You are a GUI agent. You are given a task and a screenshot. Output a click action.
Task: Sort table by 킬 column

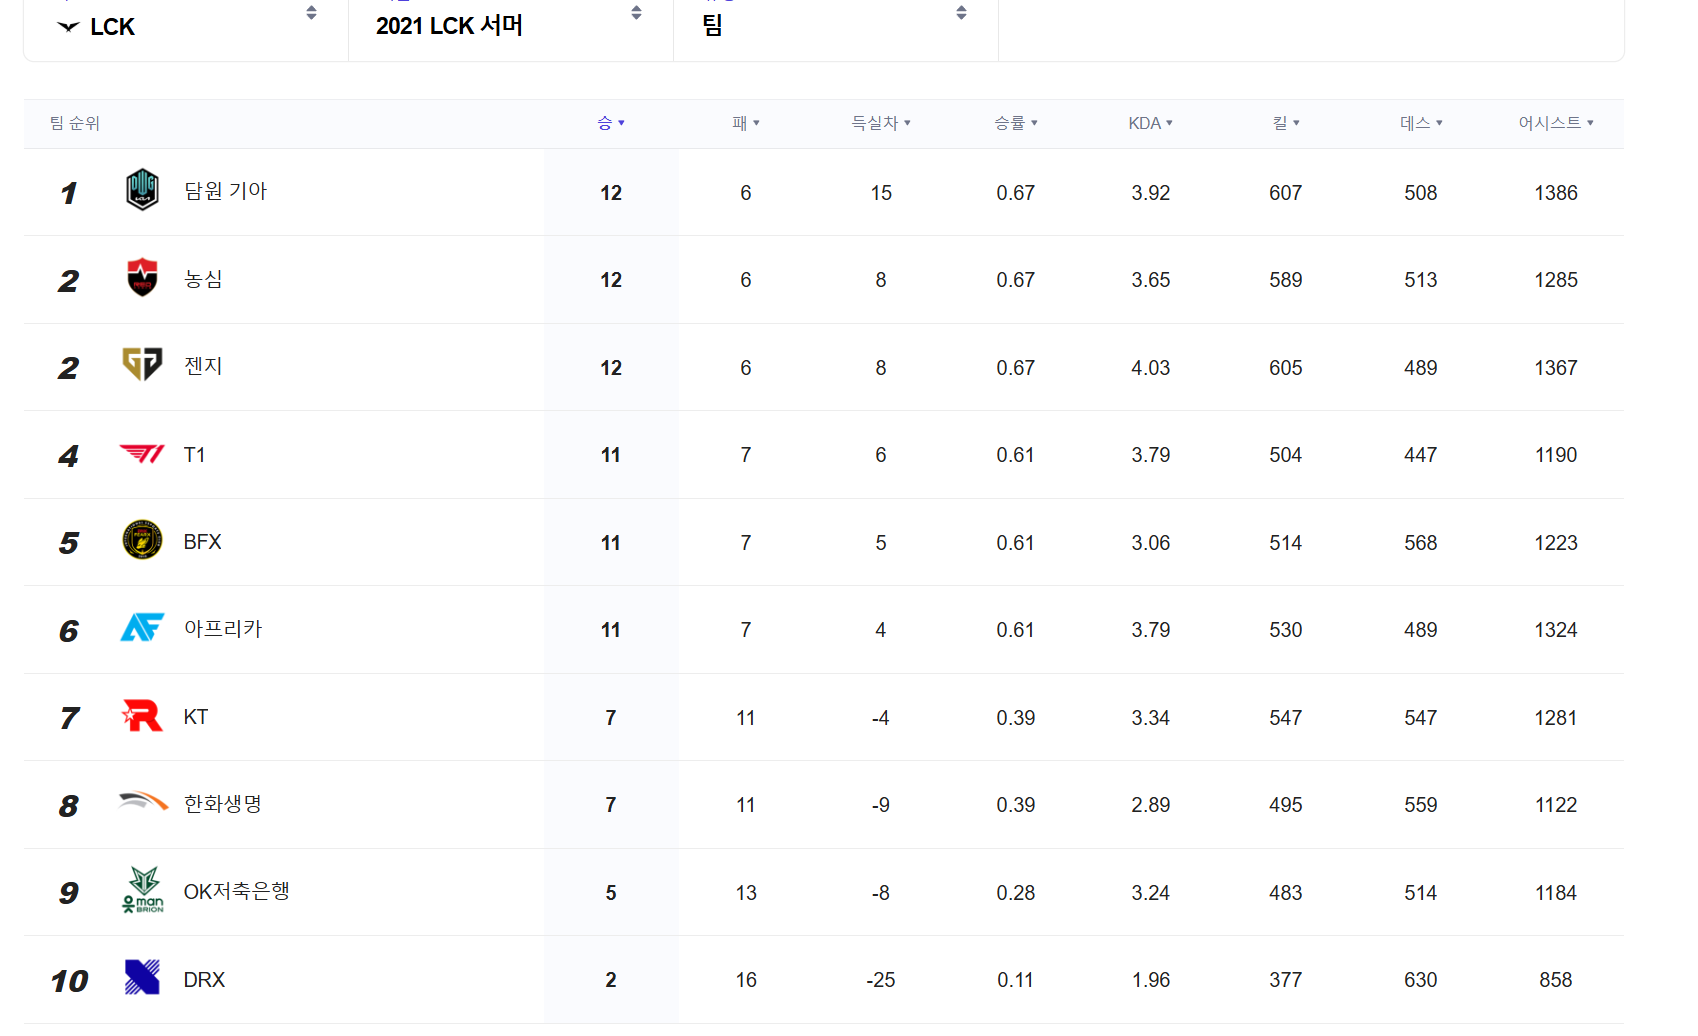[x=1286, y=123]
